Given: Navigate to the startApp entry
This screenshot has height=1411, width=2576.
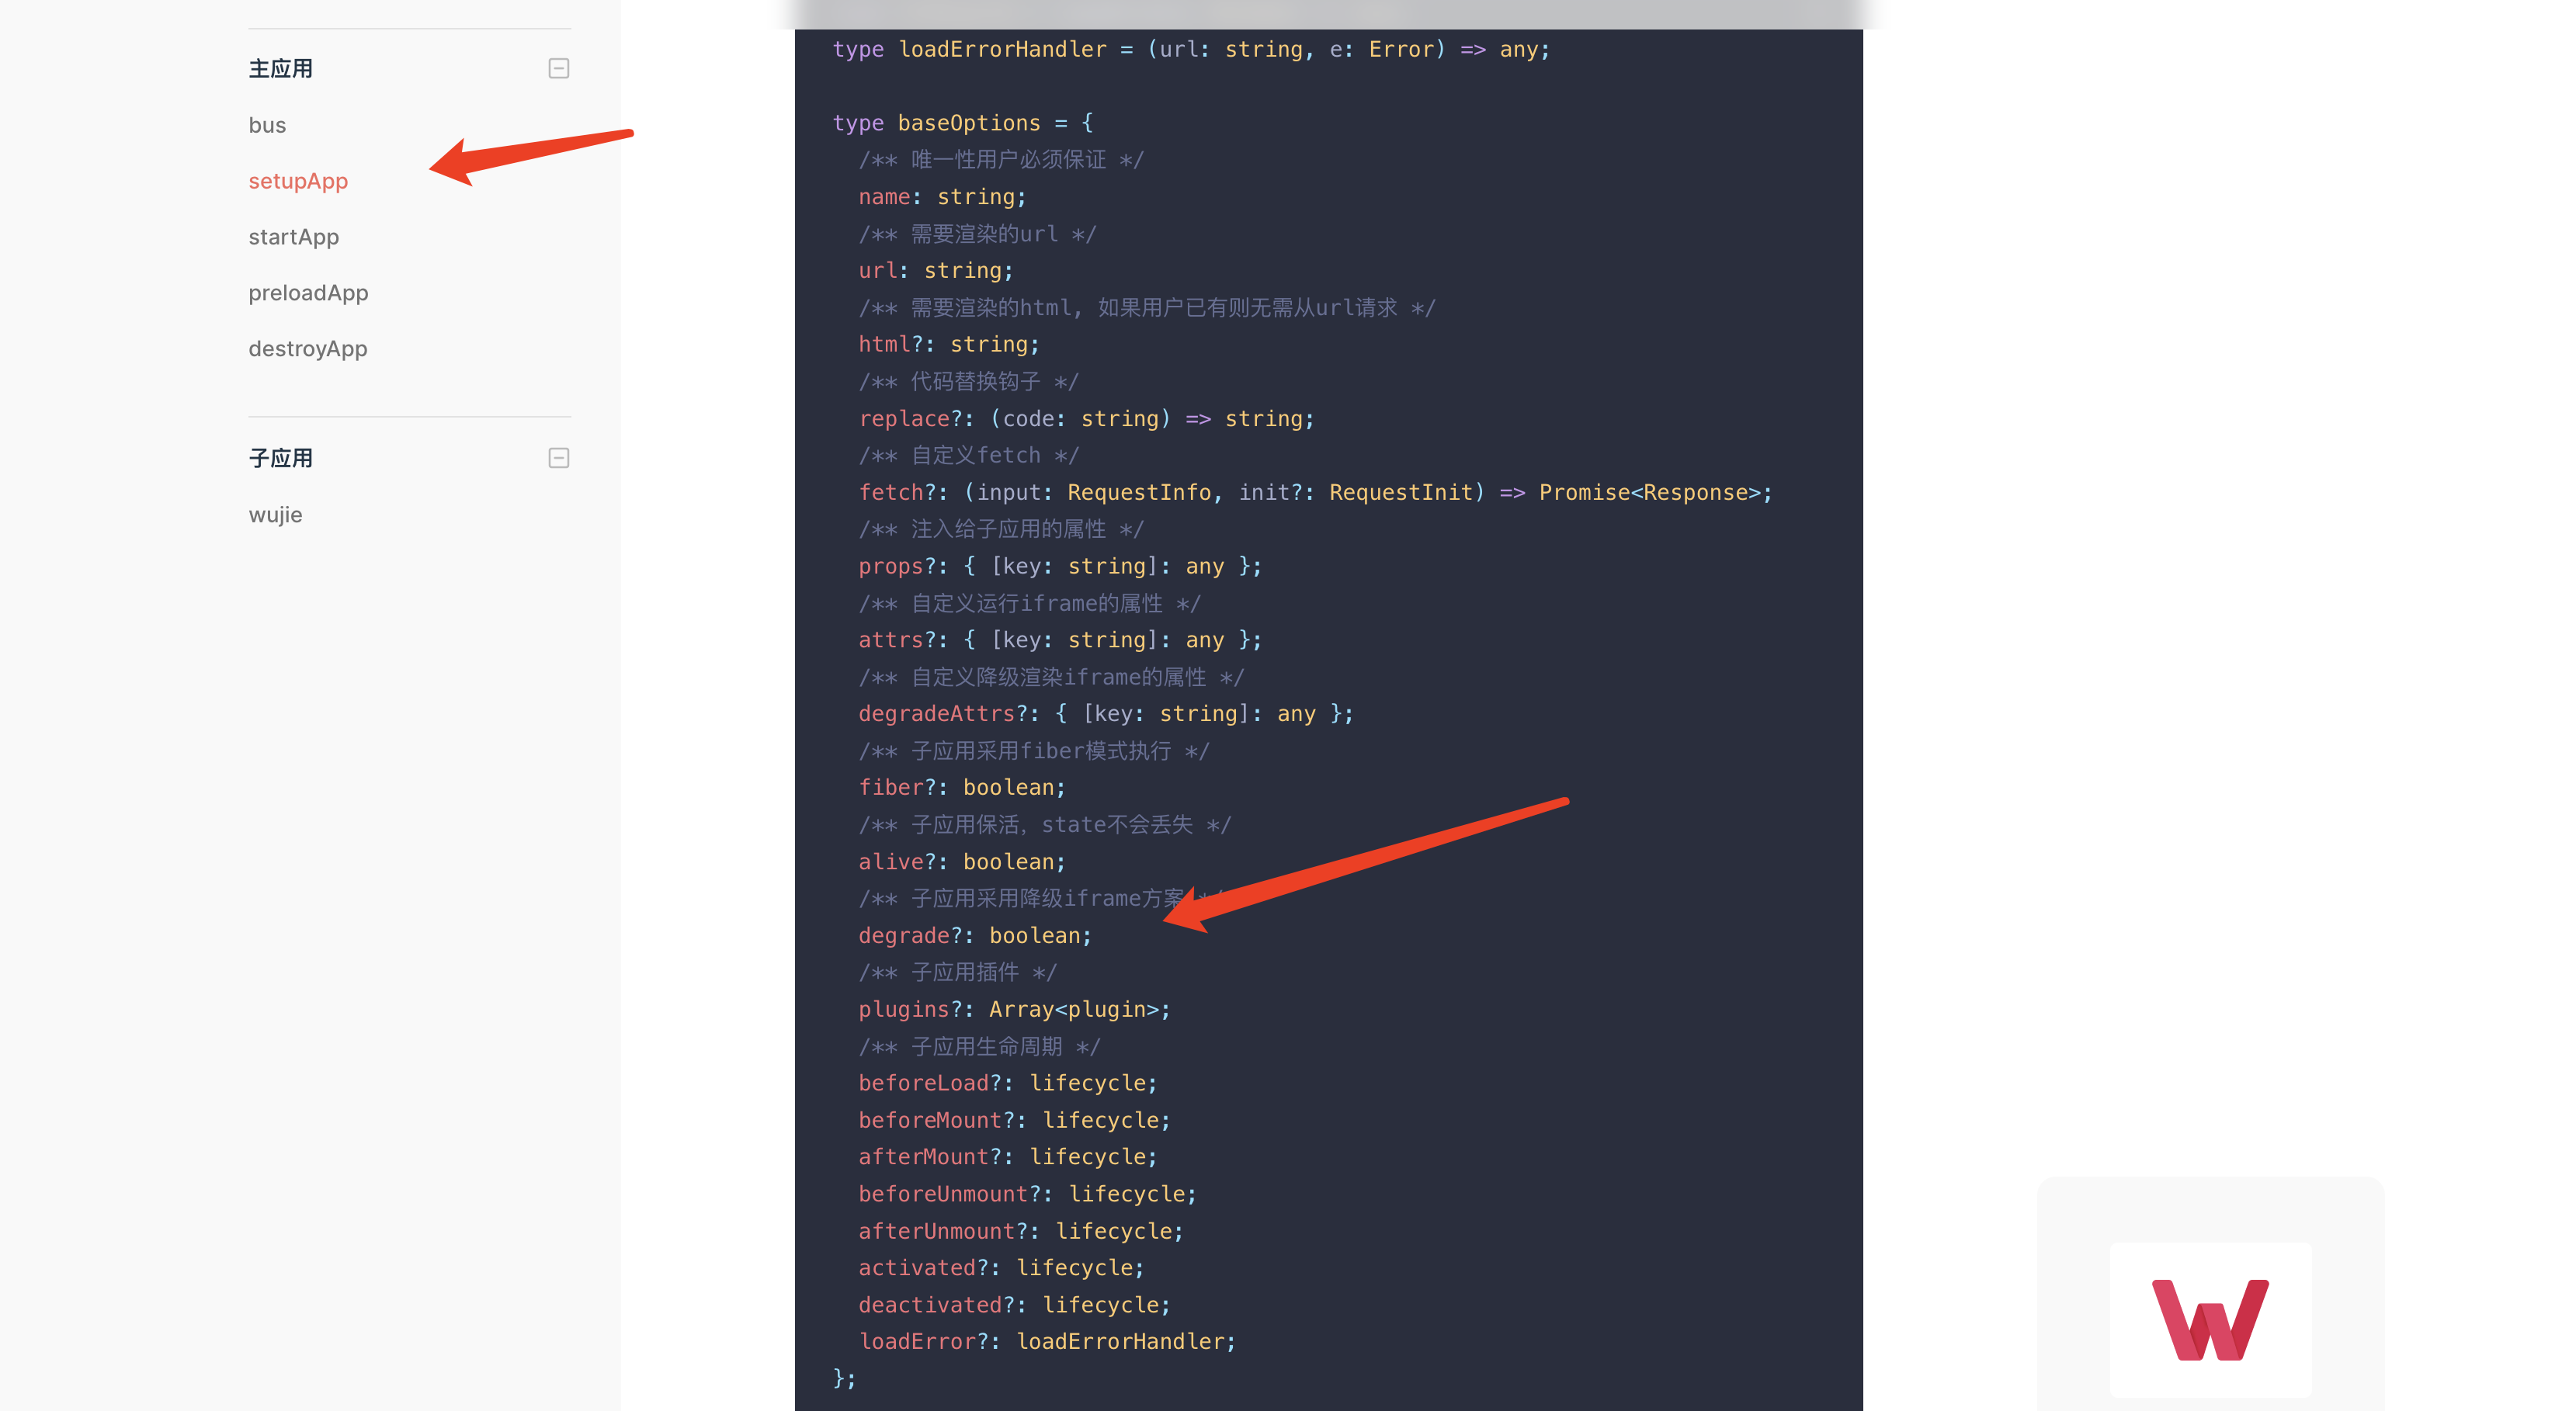Looking at the screenshot, I should (x=293, y=236).
